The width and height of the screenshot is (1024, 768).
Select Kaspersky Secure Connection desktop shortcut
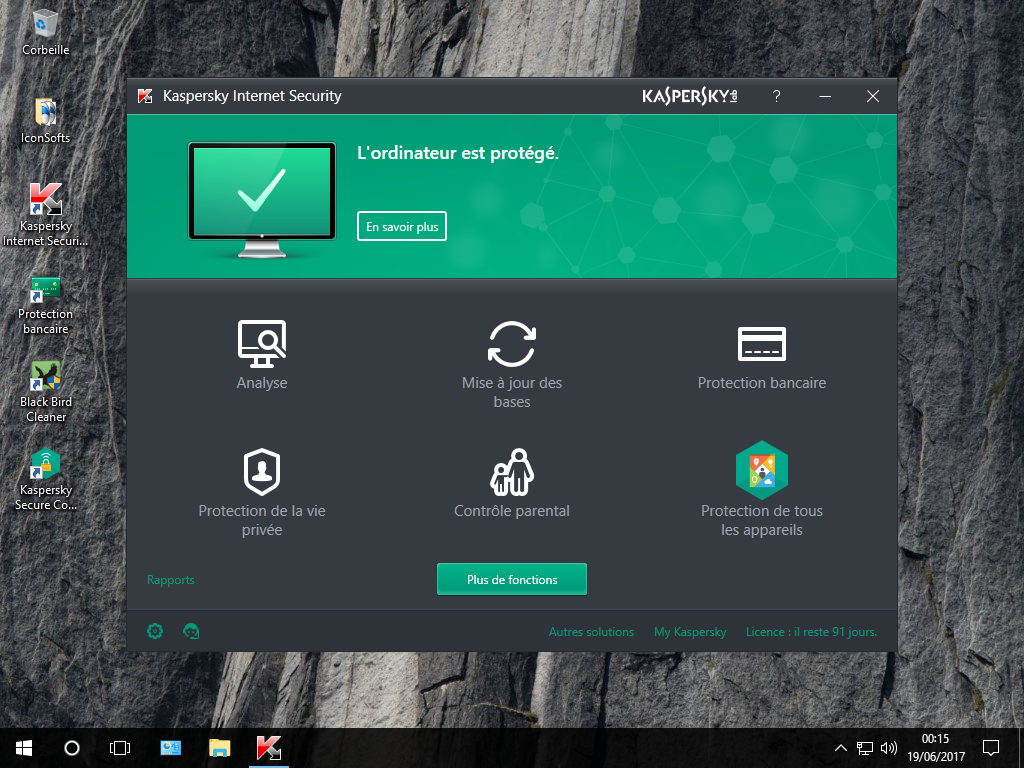[46, 480]
